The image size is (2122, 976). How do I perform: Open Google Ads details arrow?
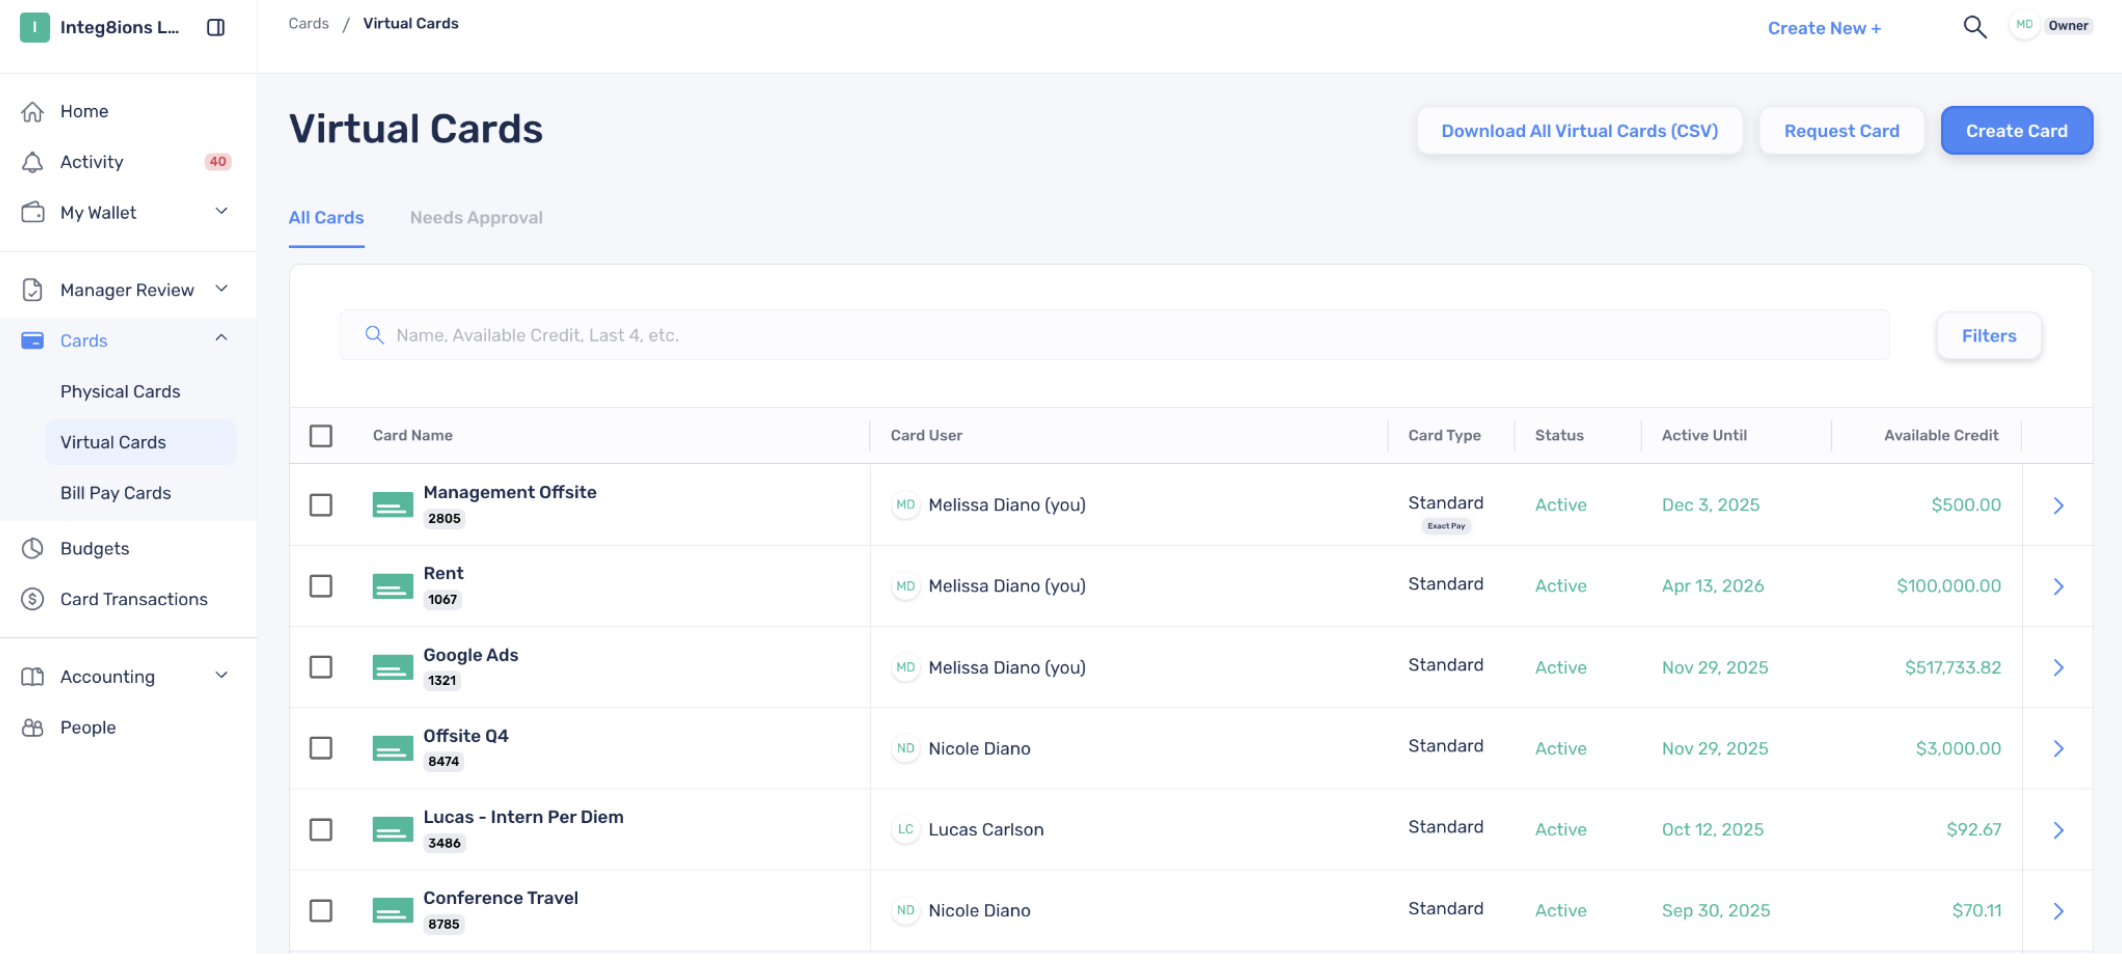point(2059,668)
